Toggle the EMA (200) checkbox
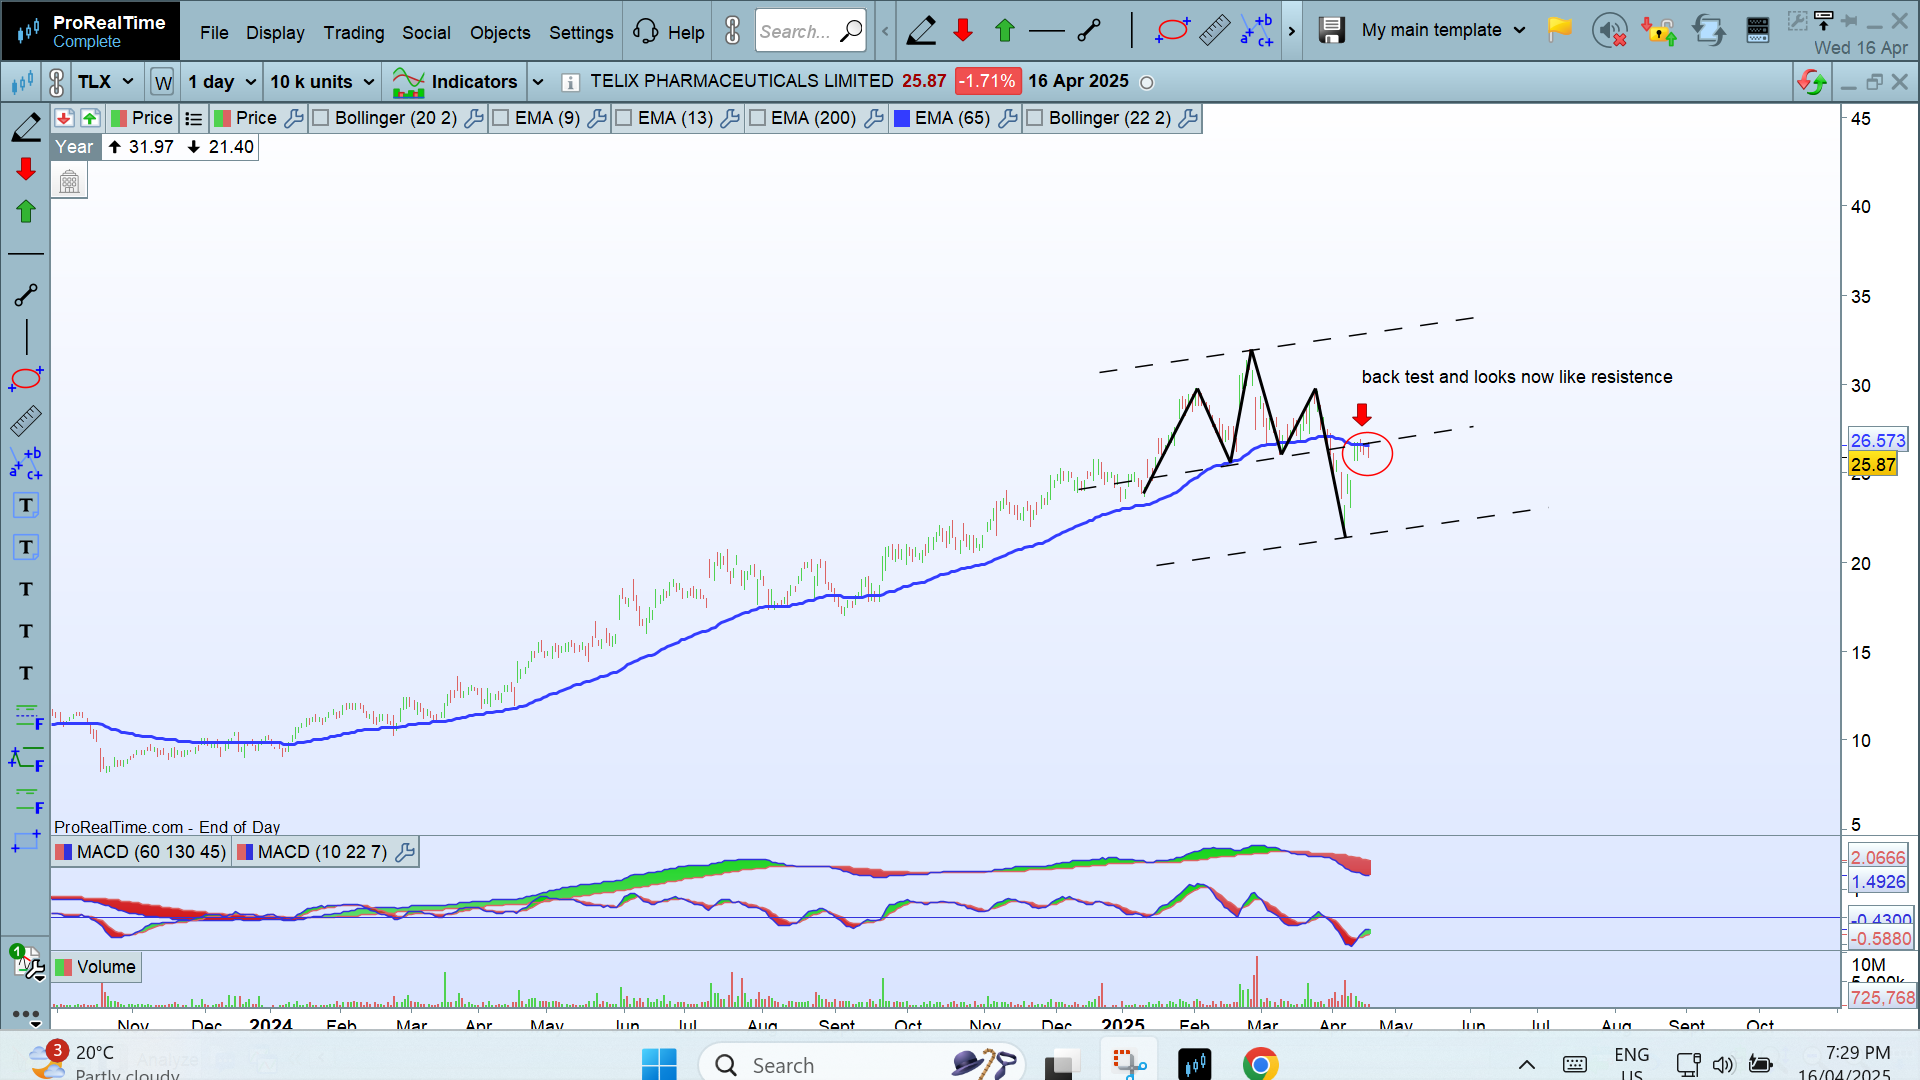Screen dimensions: 1920x1080 tap(757, 118)
